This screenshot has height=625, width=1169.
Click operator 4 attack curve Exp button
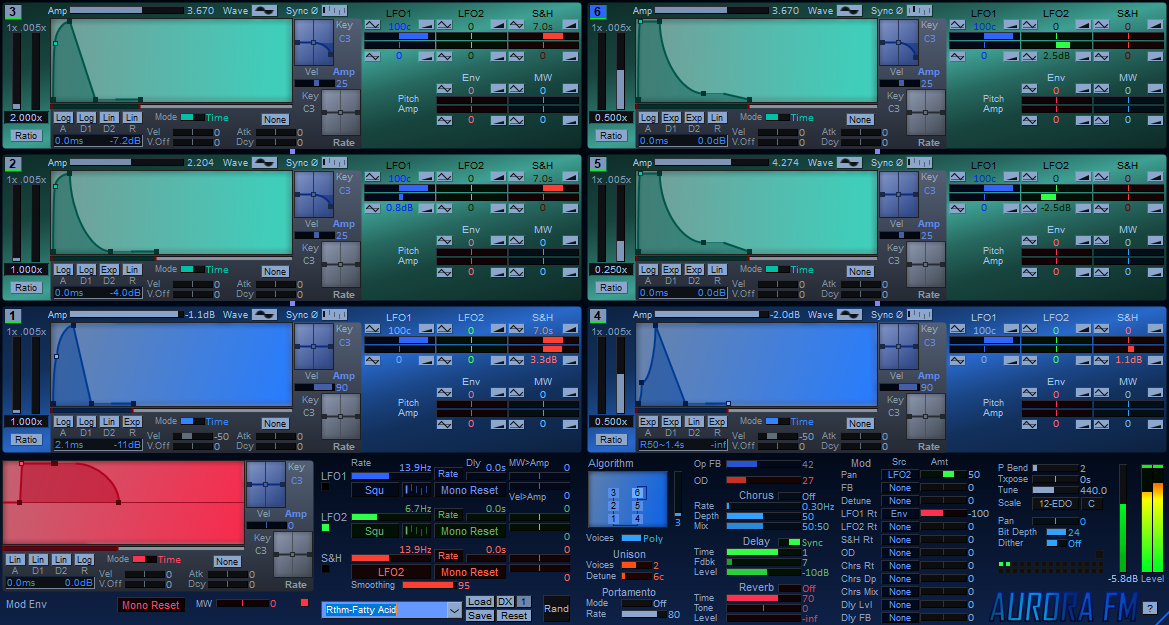[648, 422]
